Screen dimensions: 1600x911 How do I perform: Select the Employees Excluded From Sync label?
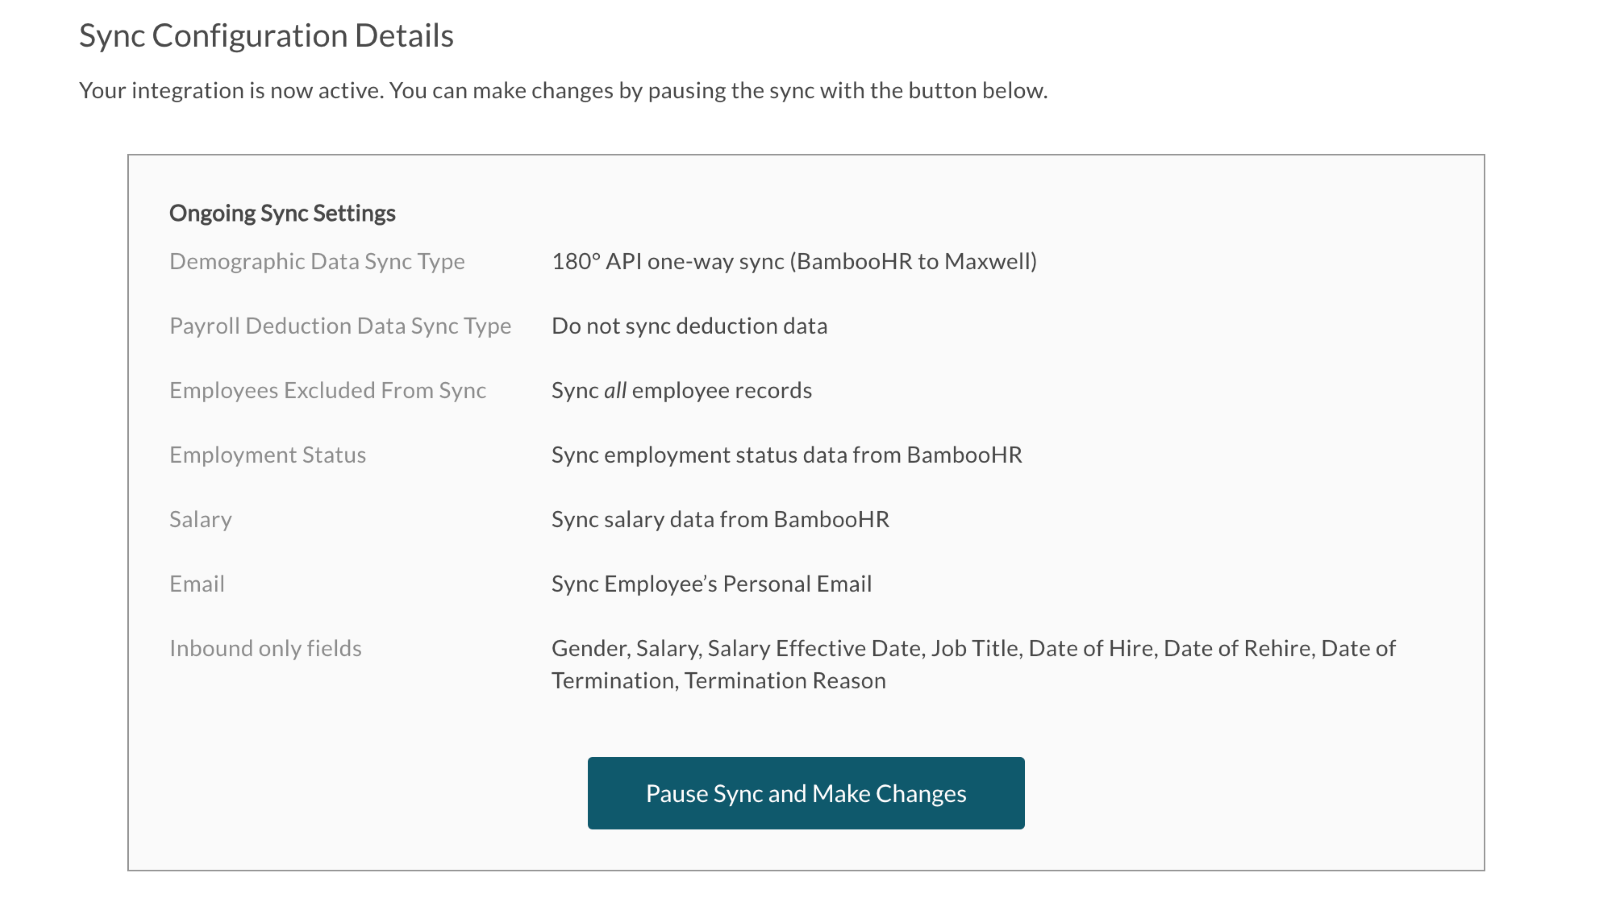point(327,390)
